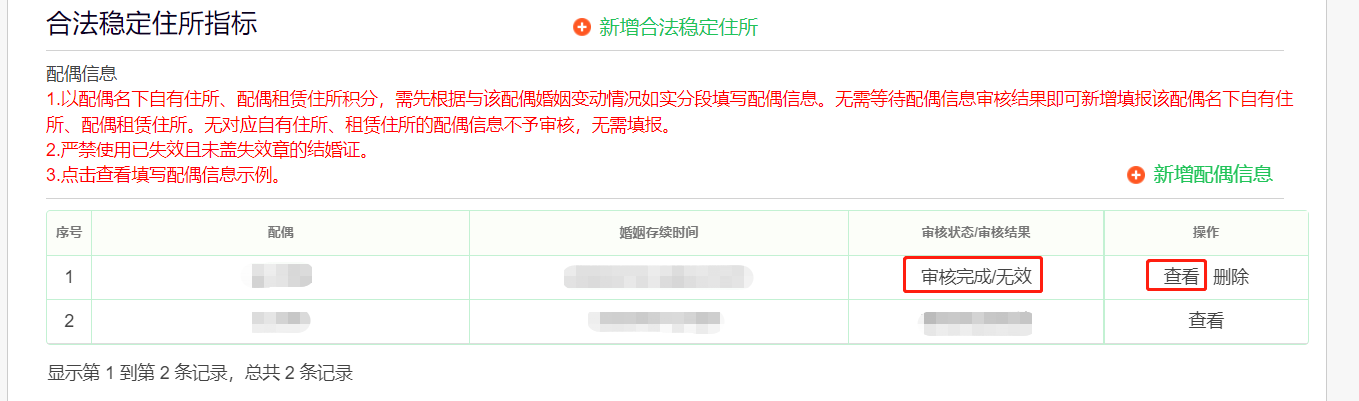
Task: Select the 序号 column header
Action: [69, 232]
